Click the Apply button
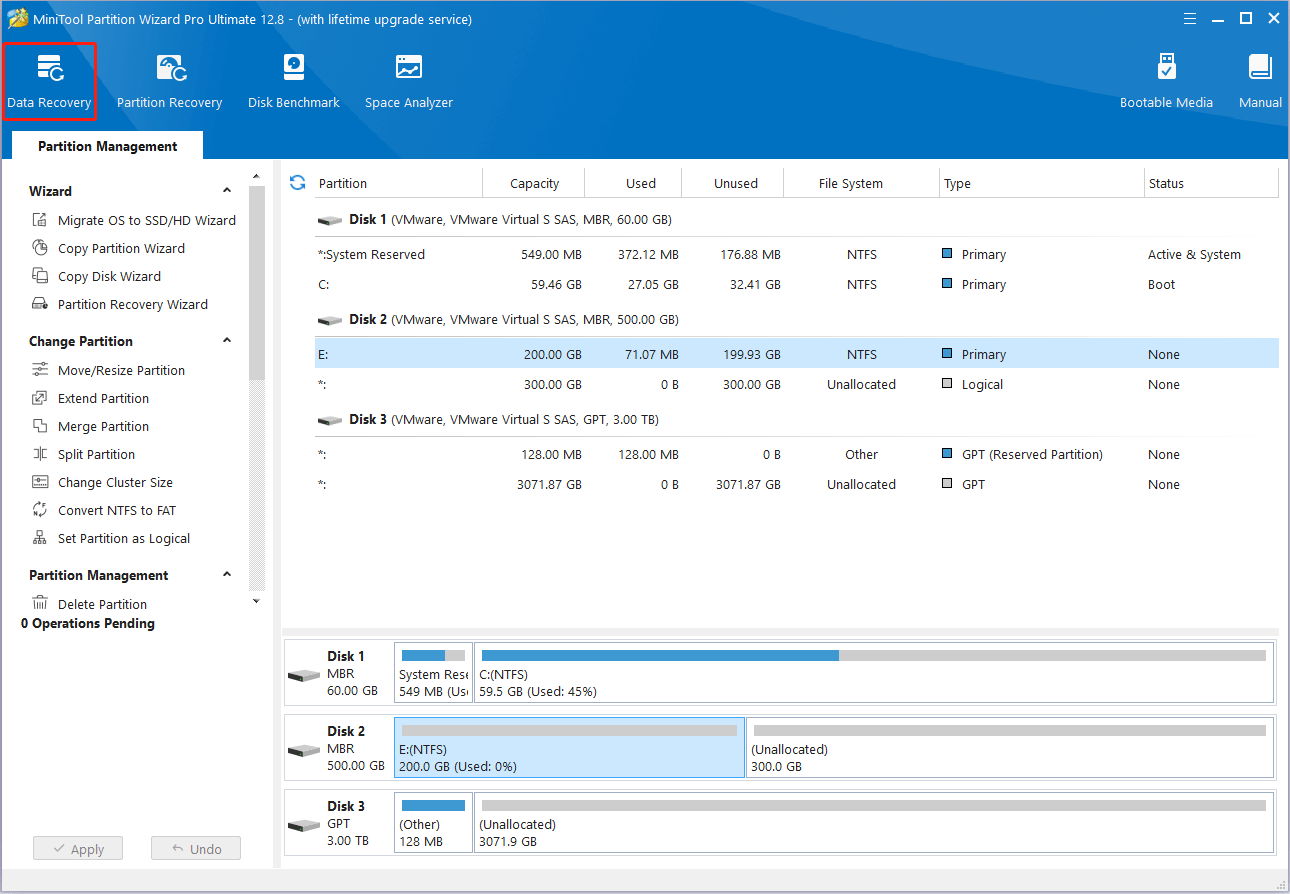The width and height of the screenshot is (1290, 894). (x=77, y=849)
